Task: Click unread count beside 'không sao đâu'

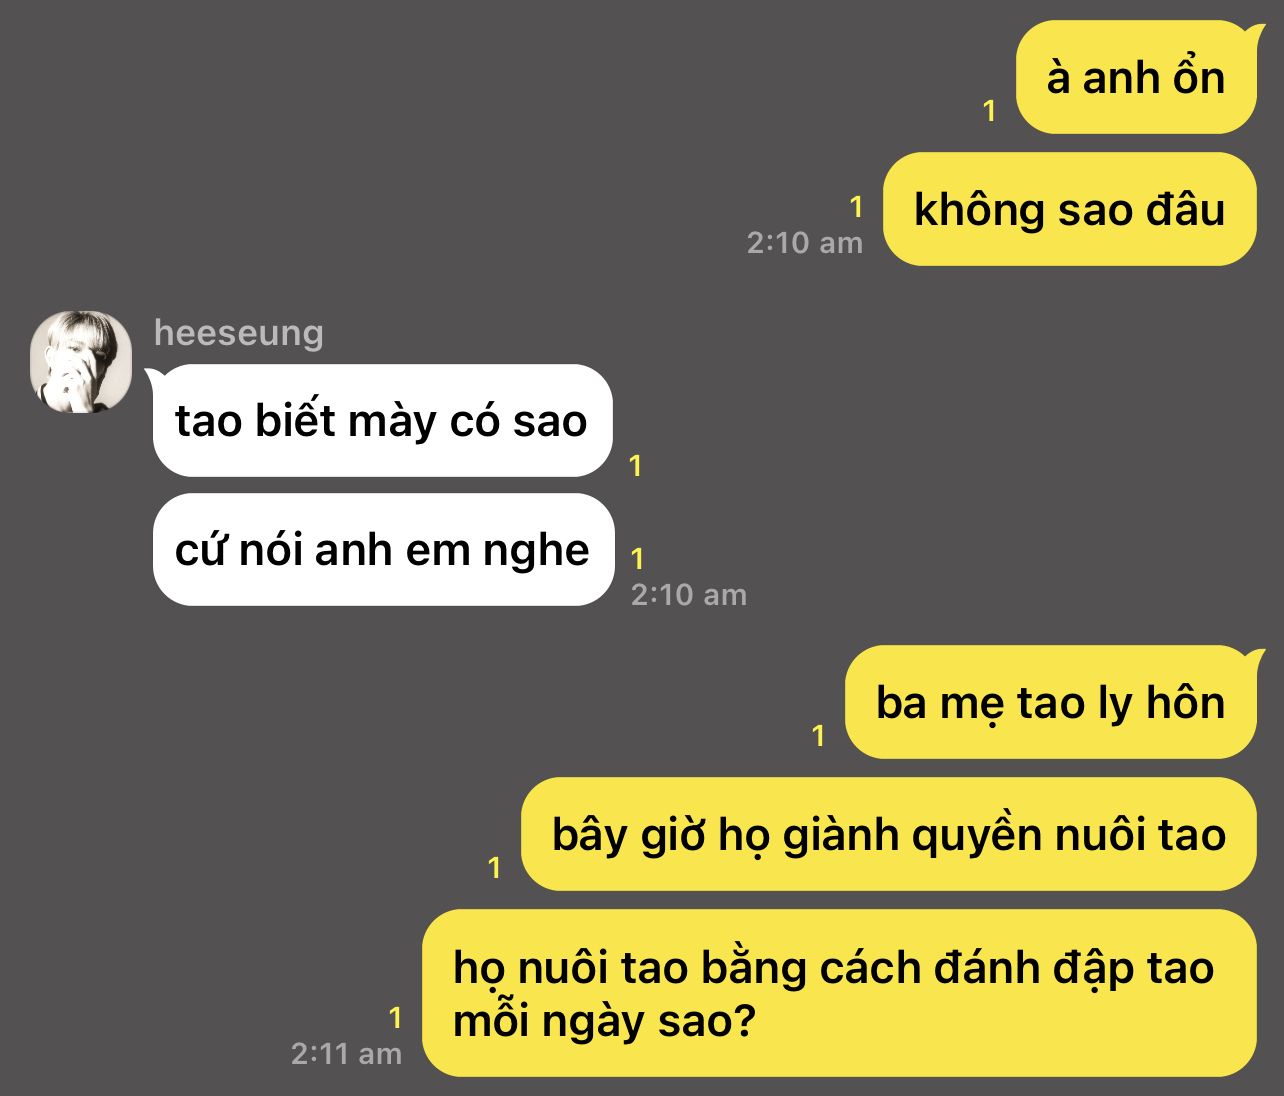Action: [856, 207]
